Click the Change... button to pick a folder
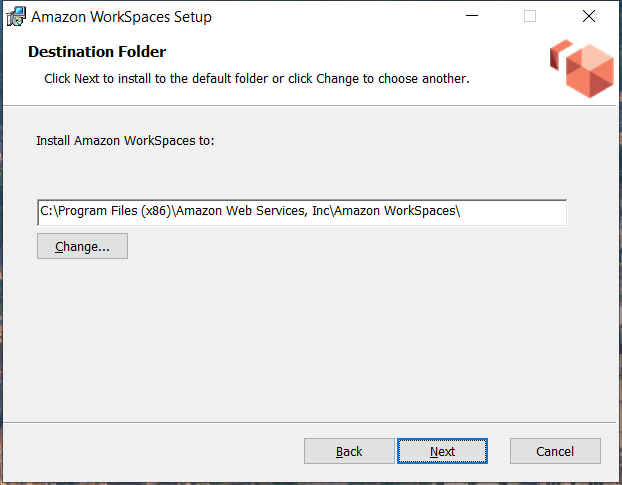Screen dimensions: 622x485 pos(82,246)
